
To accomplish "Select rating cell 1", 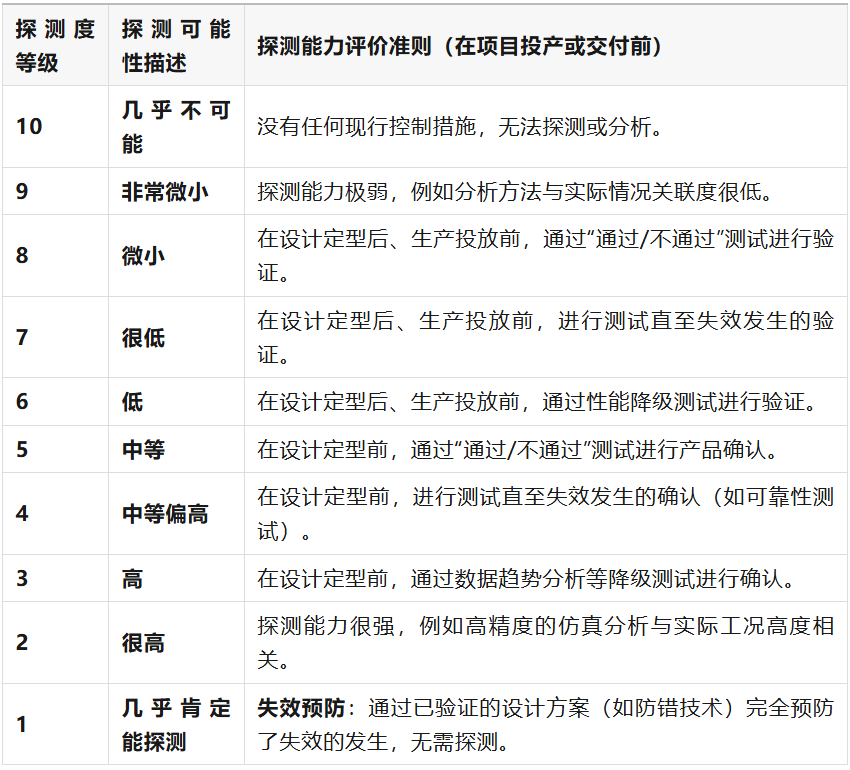I will (55, 724).
